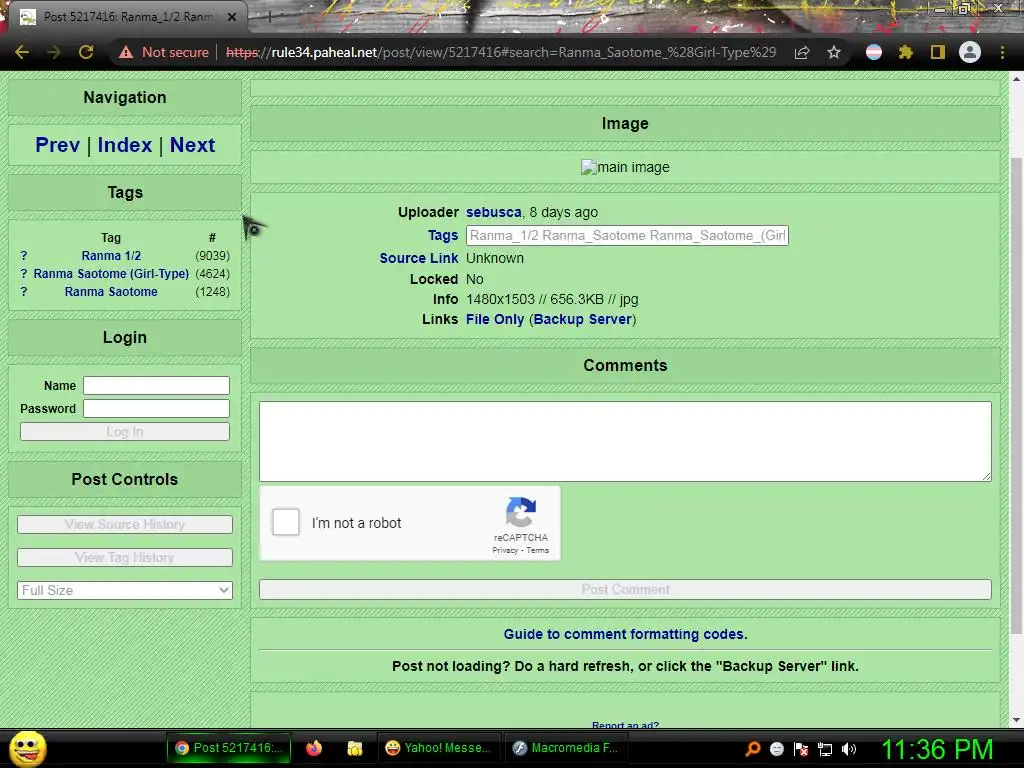Click the volume speaker tray icon
1024x768 pixels.
pyautogui.click(x=849, y=749)
